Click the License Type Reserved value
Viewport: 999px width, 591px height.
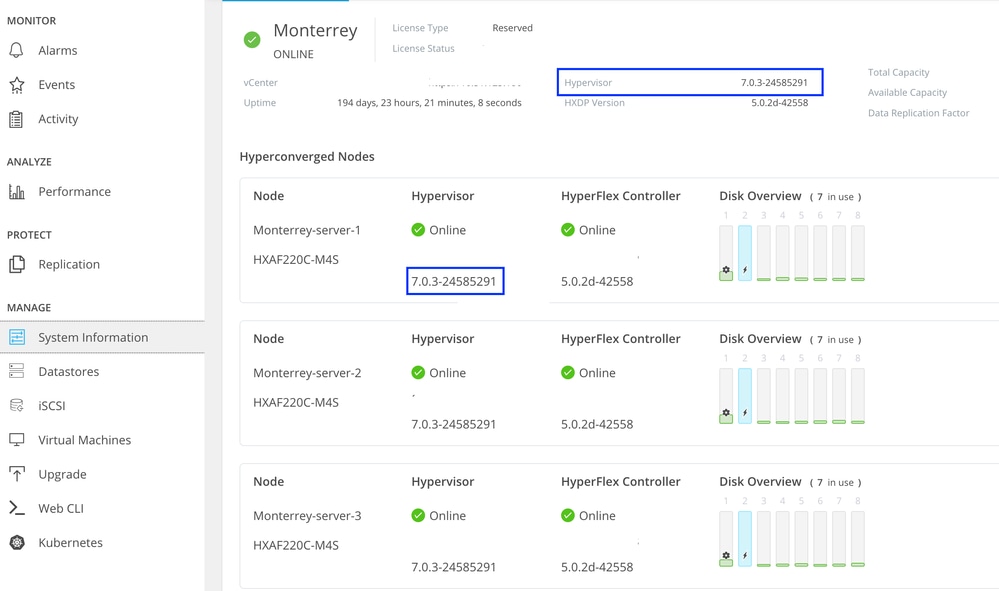[x=512, y=28]
